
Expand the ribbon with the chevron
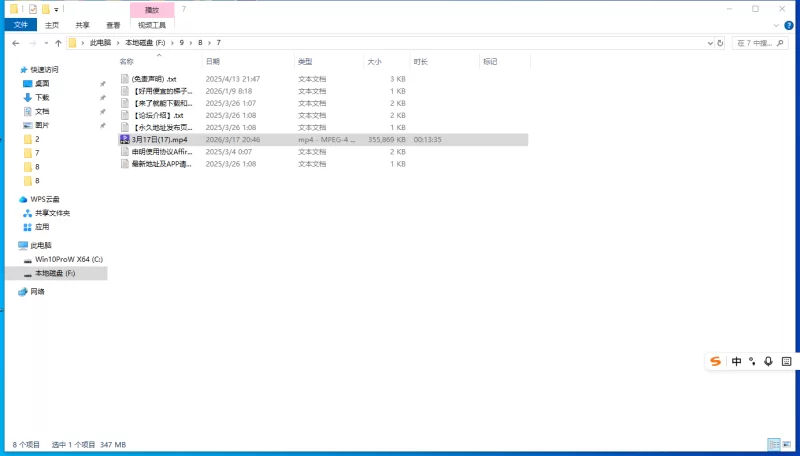click(x=776, y=26)
